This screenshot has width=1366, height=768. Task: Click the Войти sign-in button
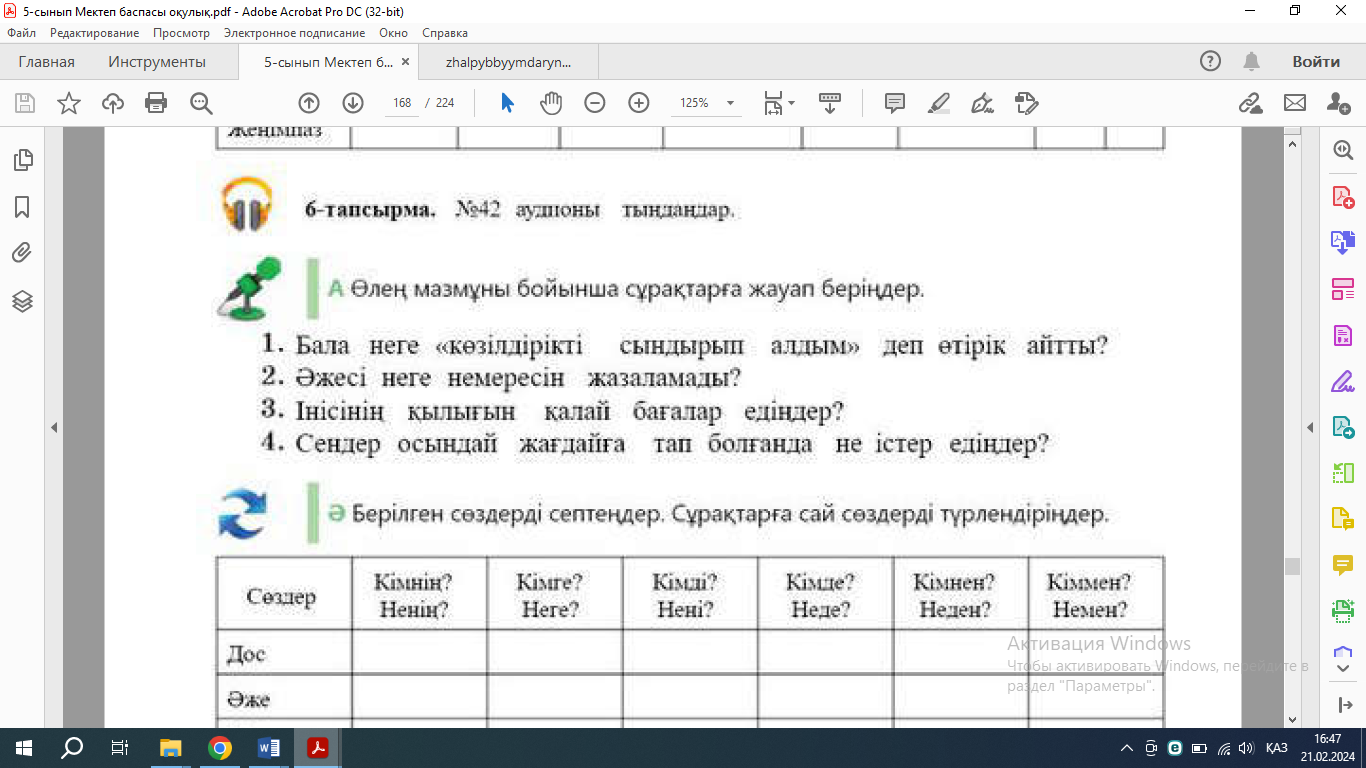1315,62
